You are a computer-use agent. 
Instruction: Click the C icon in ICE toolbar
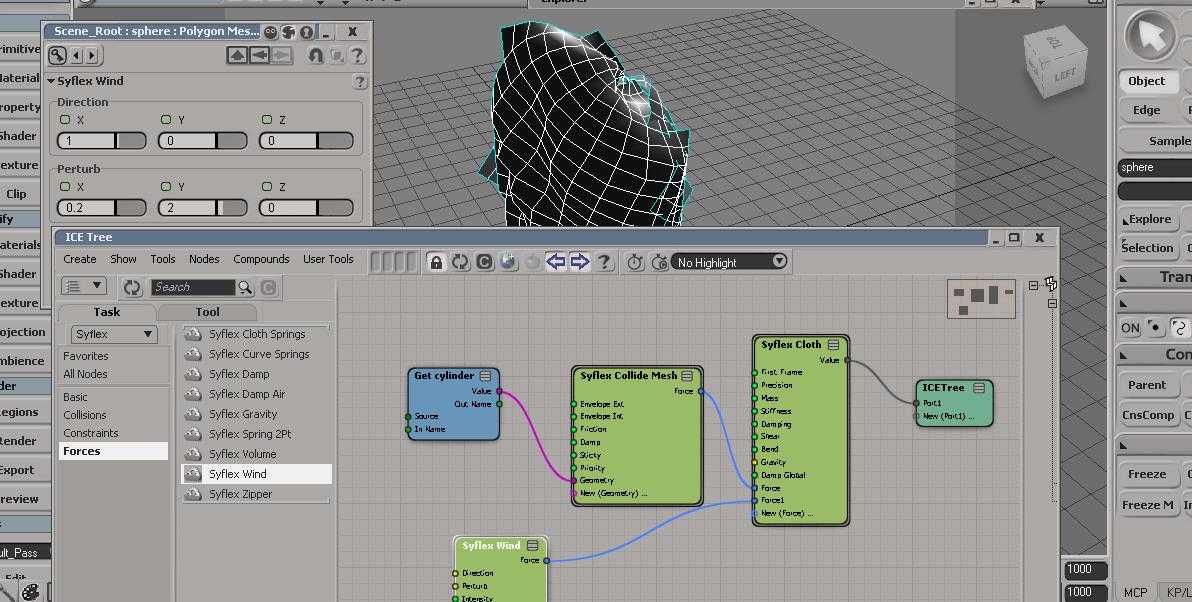[x=484, y=262]
